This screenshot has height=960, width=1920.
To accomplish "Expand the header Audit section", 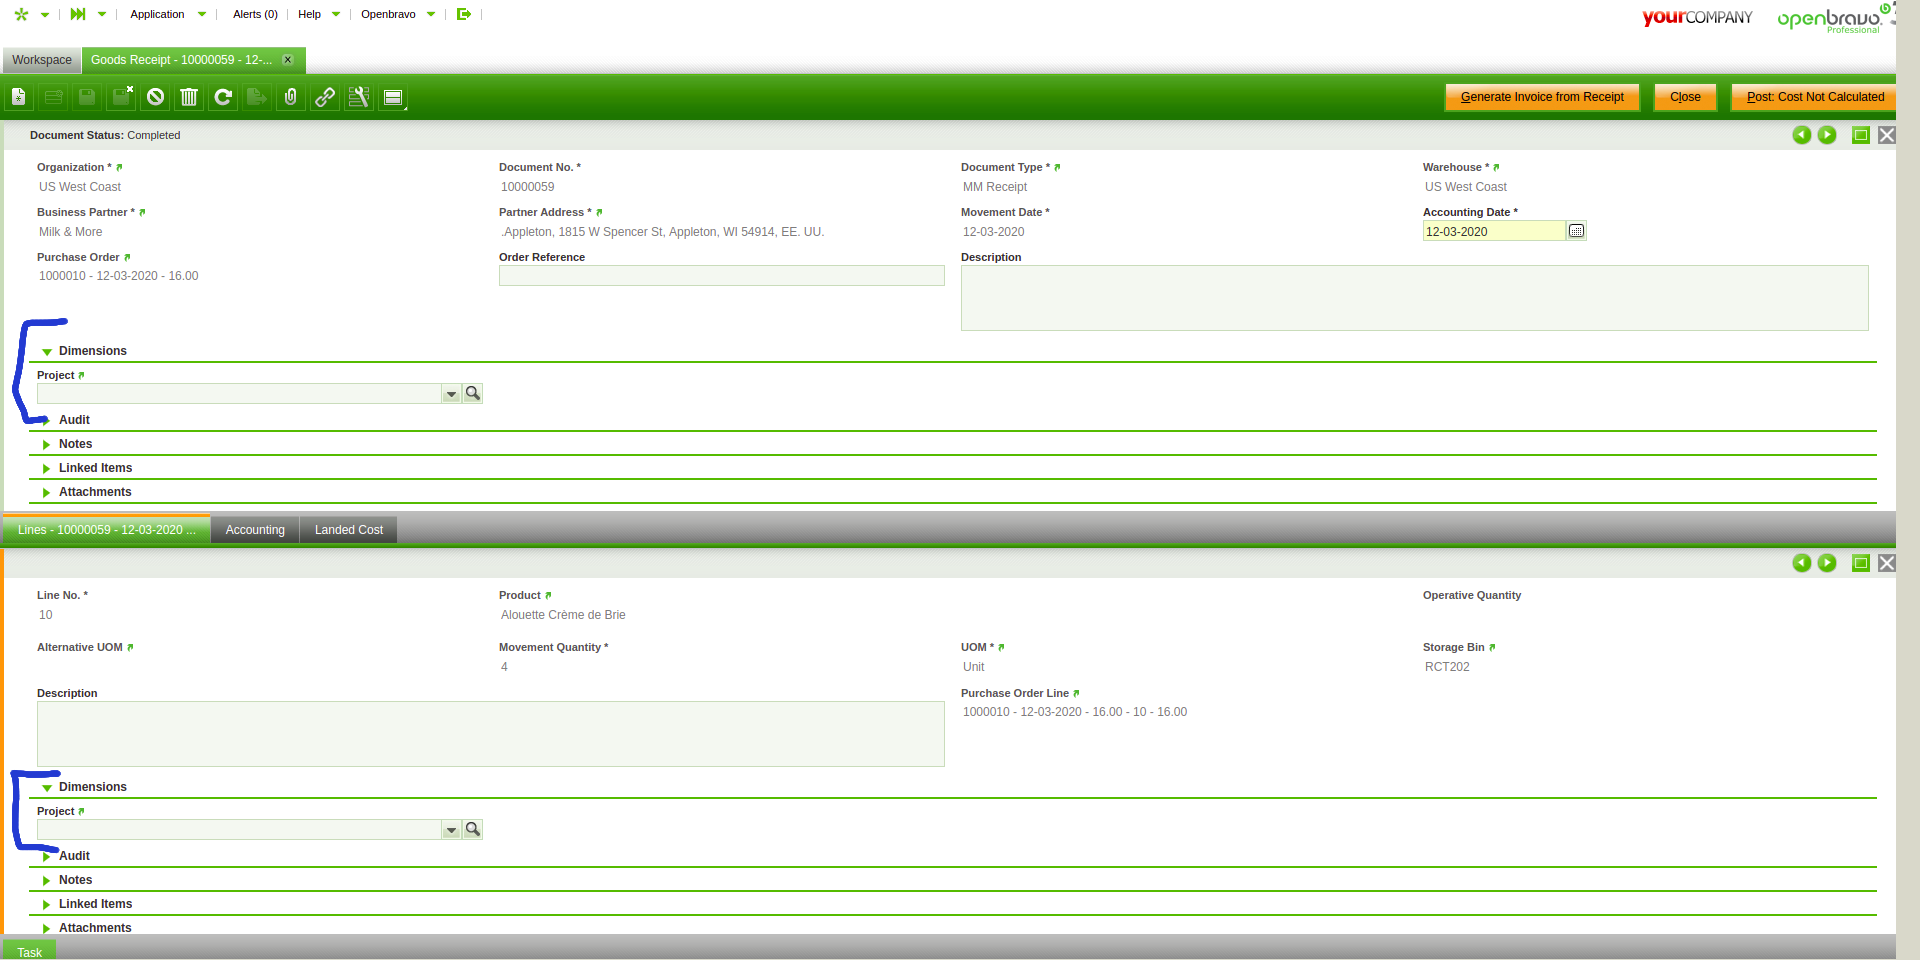I will [x=47, y=420].
